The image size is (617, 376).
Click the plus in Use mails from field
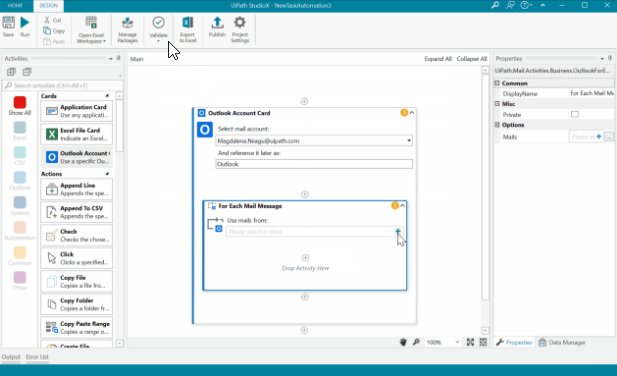[398, 231]
